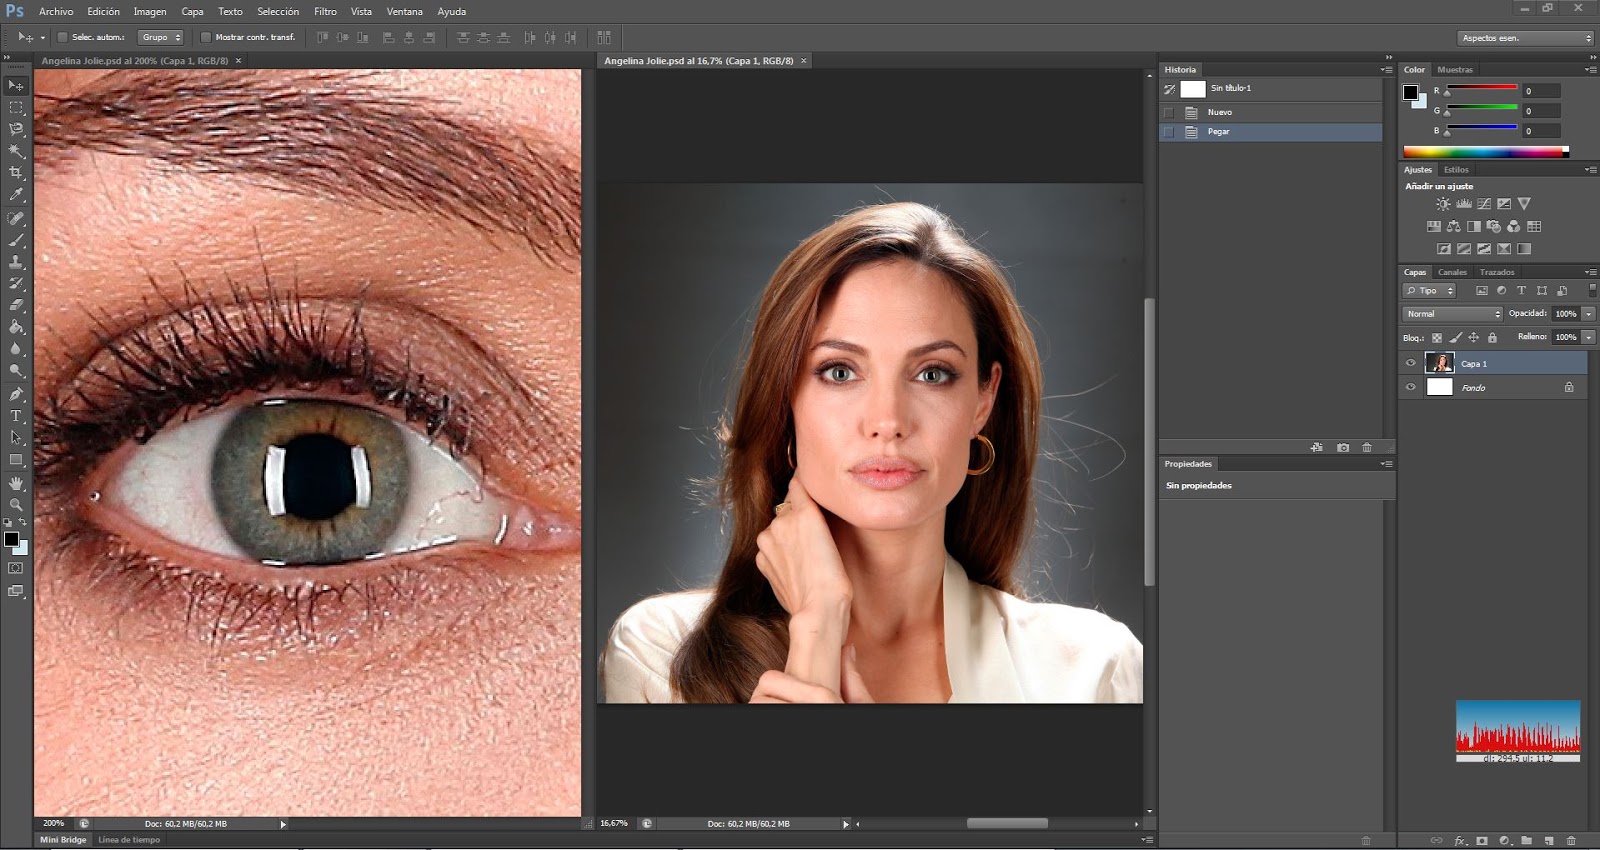Screen dimensions: 1600x850
Task: Open the Mini Bridge panel
Action: pos(63,840)
